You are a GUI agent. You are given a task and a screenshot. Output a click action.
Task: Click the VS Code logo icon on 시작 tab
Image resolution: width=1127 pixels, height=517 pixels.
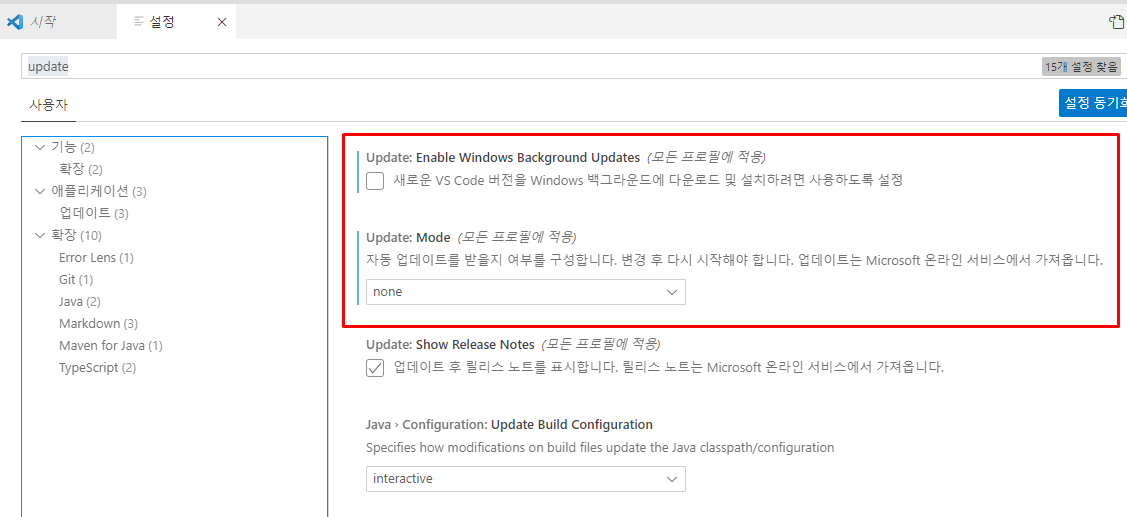(14, 22)
